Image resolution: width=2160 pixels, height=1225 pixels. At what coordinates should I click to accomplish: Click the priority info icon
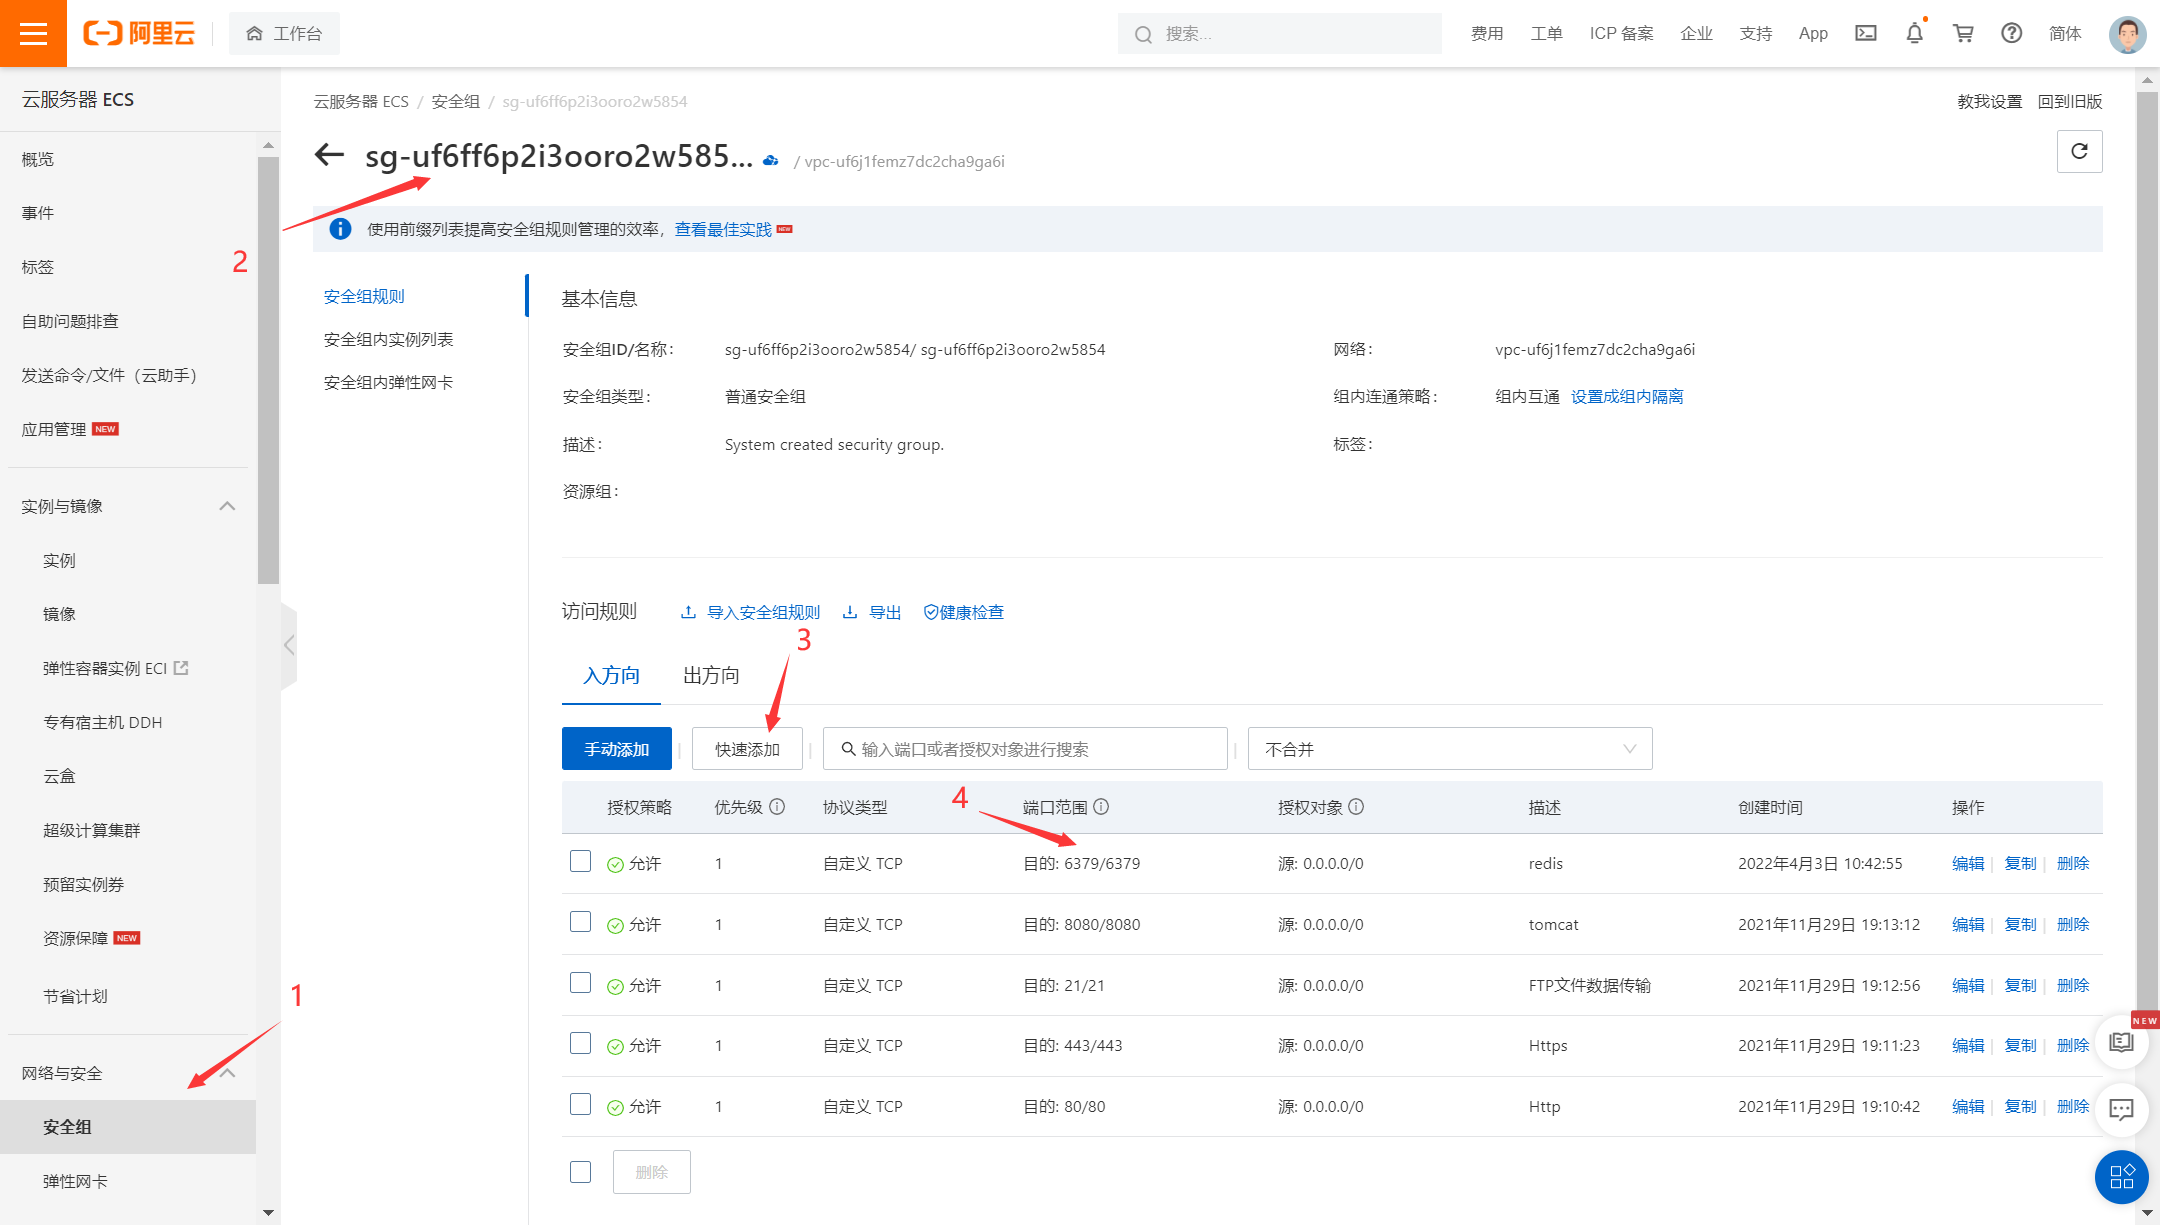pyautogui.click(x=777, y=807)
